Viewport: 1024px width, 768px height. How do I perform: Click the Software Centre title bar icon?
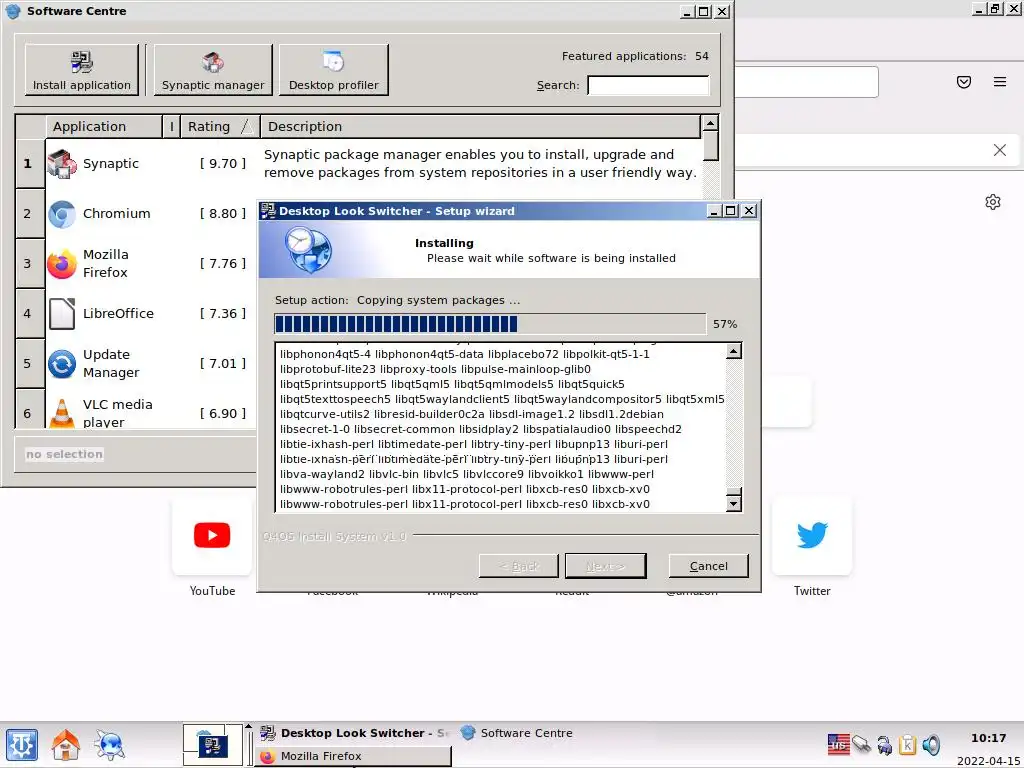tap(13, 11)
